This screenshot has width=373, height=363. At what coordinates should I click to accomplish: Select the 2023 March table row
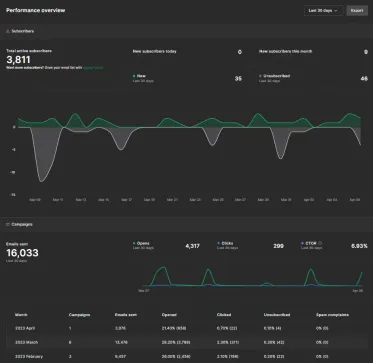pyautogui.click(x=187, y=342)
